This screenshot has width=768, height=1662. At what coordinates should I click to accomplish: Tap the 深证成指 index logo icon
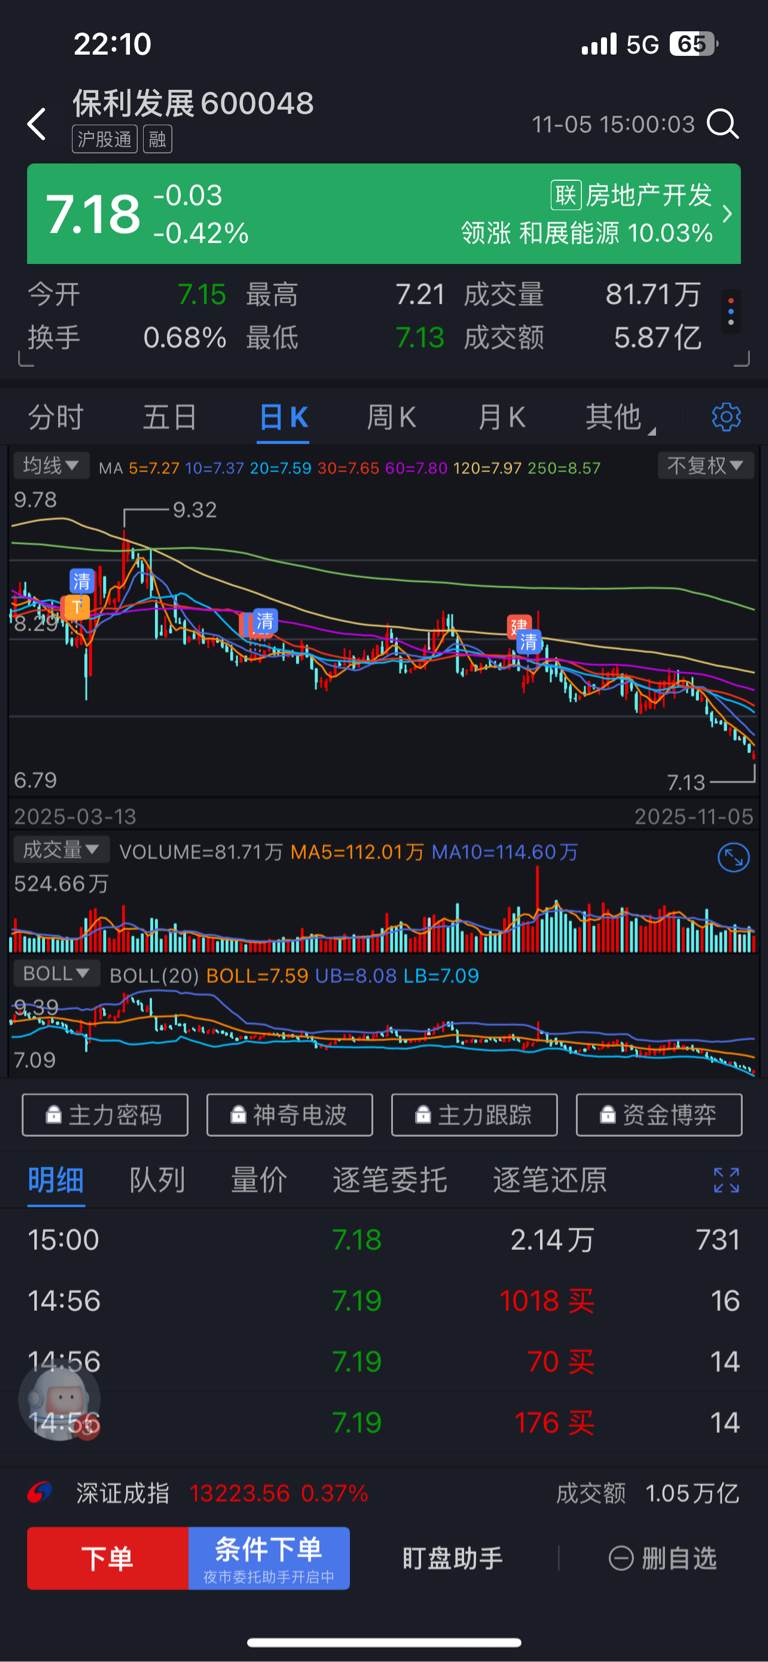(x=40, y=1493)
